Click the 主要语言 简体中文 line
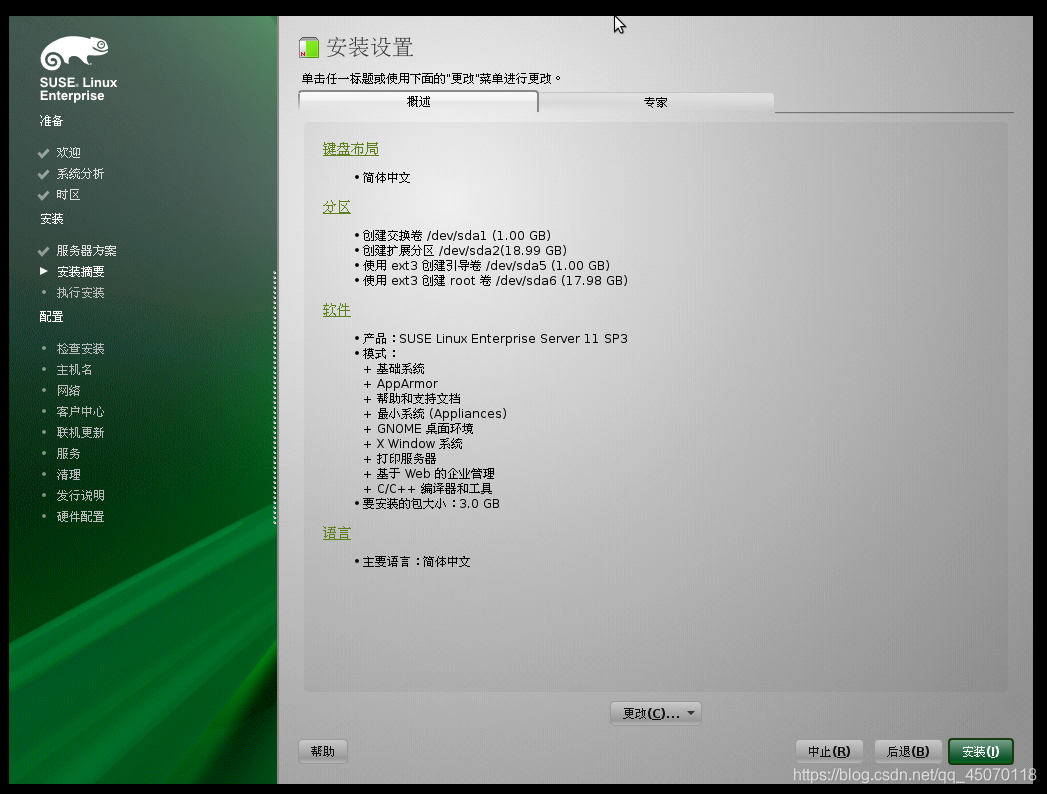 pyautogui.click(x=416, y=562)
